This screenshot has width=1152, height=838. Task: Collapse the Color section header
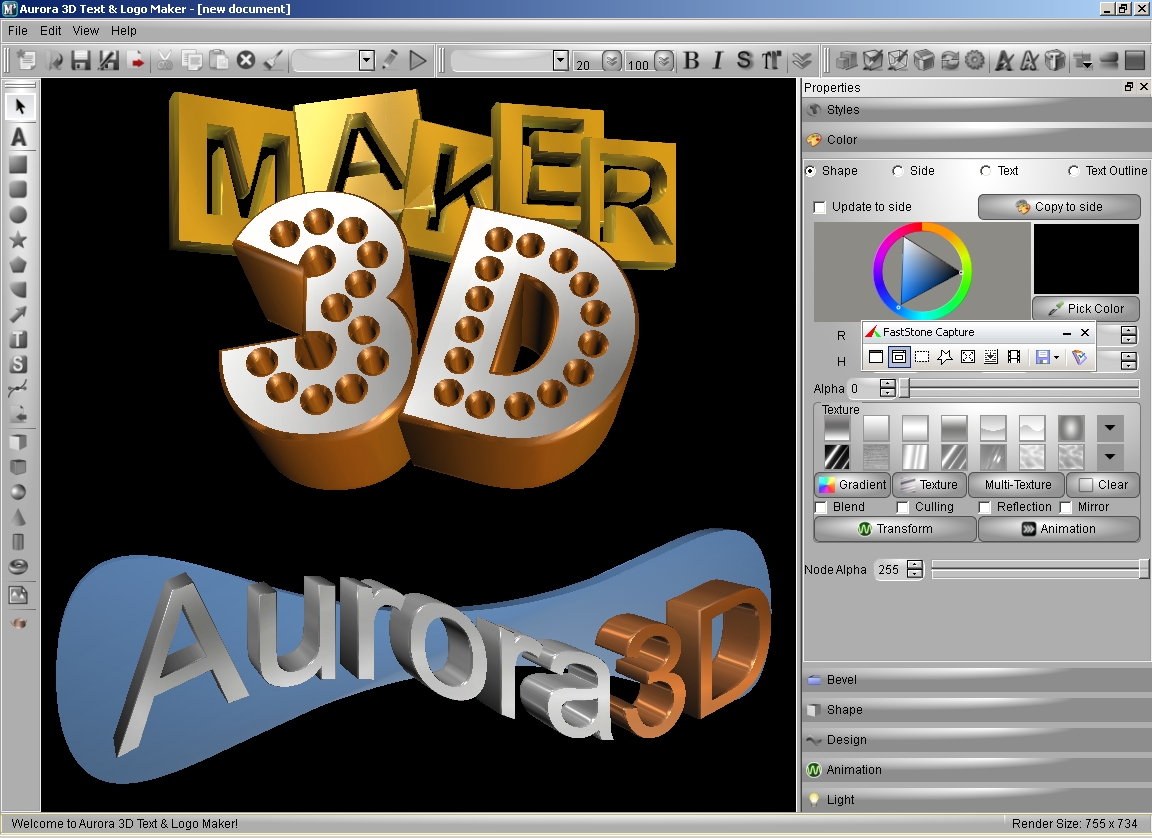[976, 140]
